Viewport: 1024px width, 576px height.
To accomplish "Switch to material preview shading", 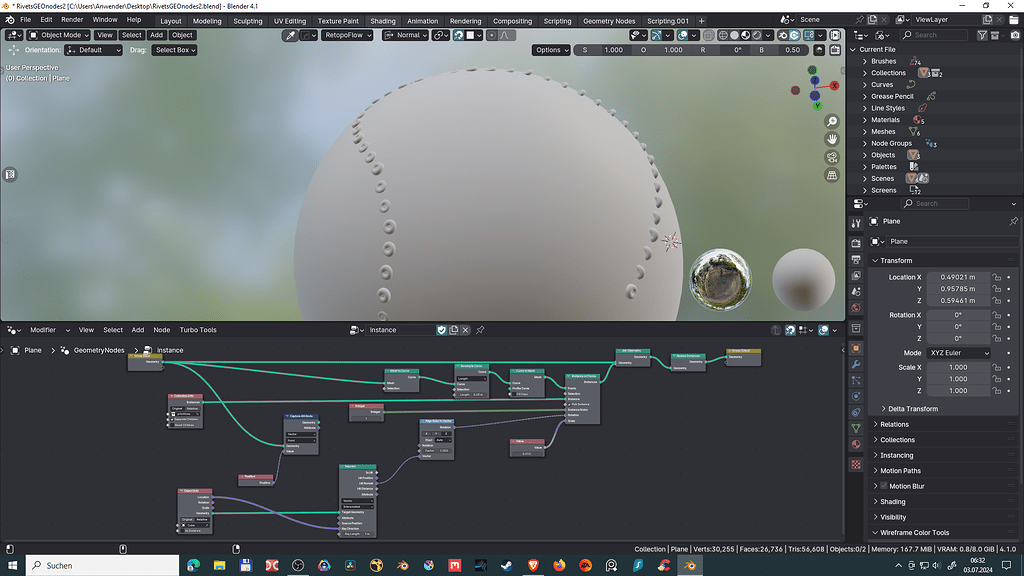I will [x=746, y=35].
